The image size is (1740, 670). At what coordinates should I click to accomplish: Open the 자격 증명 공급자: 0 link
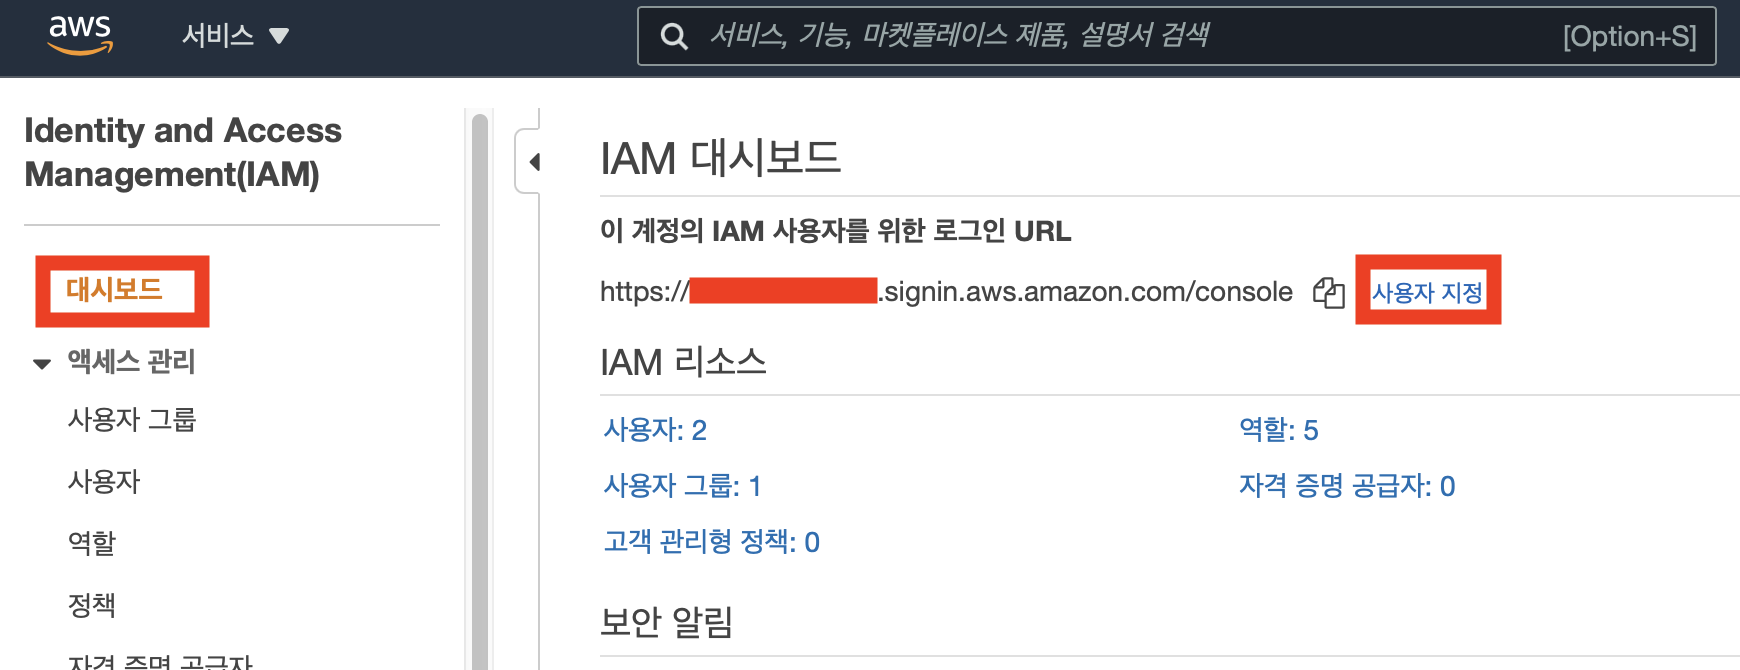pos(1347,486)
